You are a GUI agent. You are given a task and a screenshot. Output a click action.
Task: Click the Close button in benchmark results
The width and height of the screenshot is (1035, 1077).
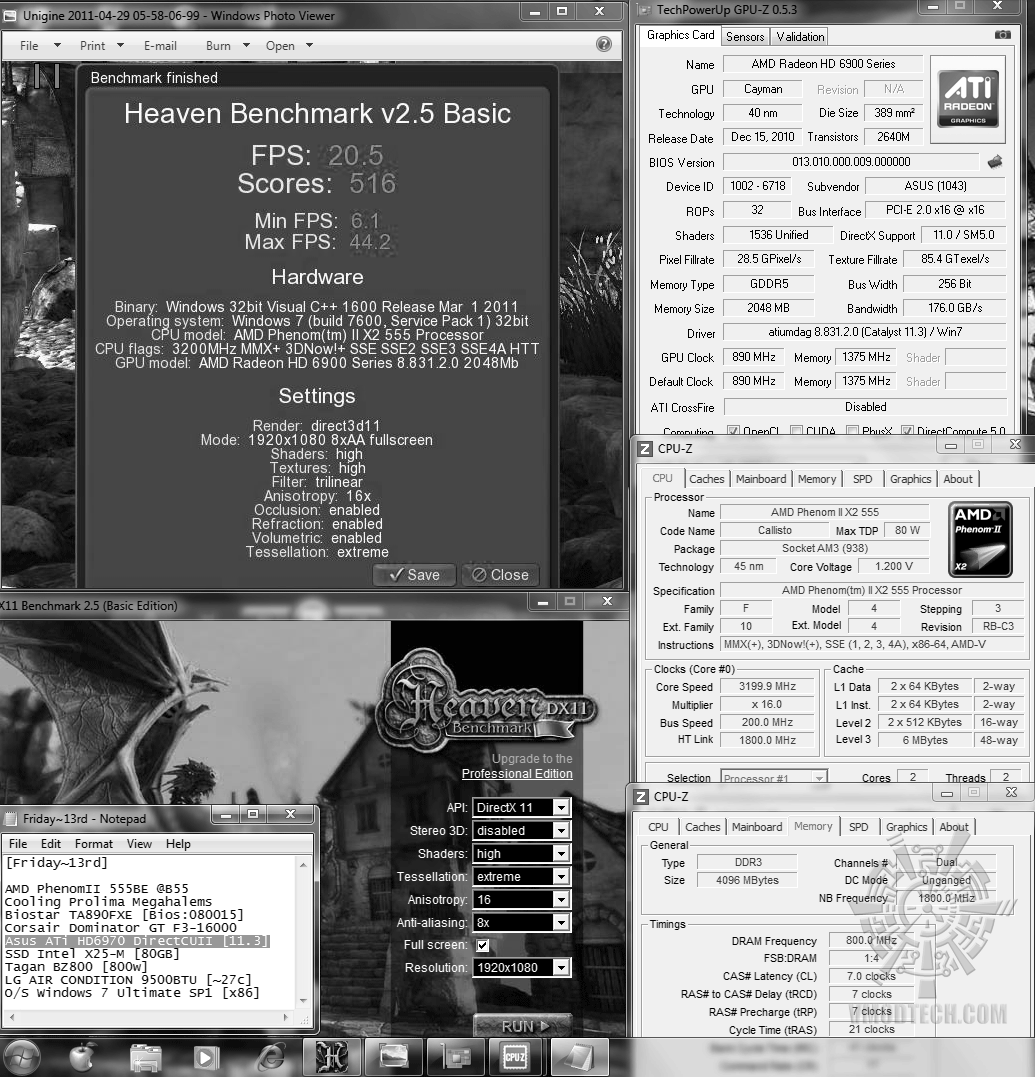(x=501, y=575)
